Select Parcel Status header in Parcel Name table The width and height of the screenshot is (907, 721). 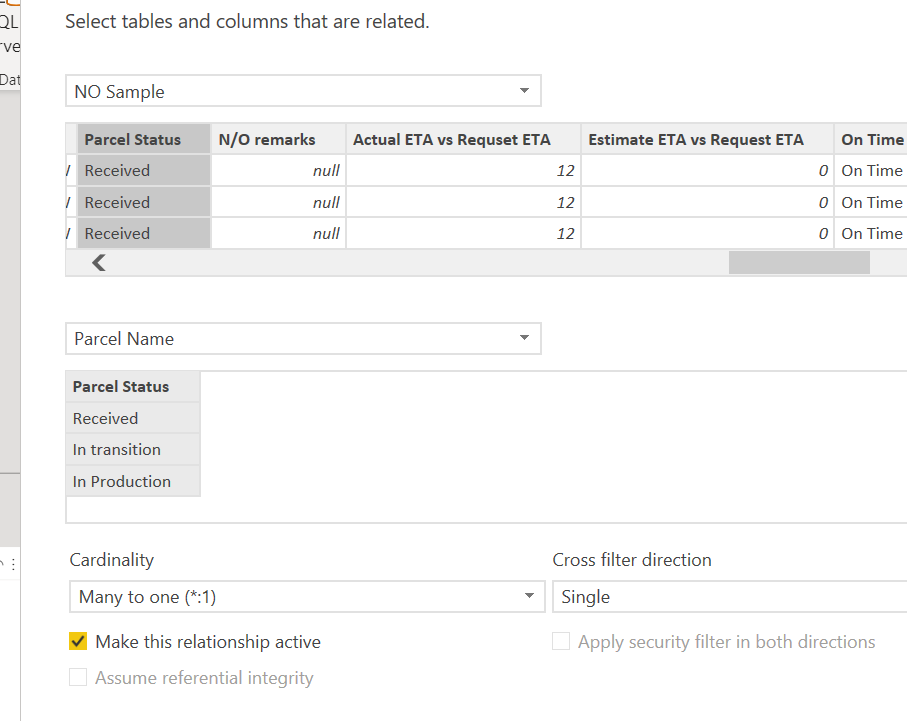click(133, 387)
